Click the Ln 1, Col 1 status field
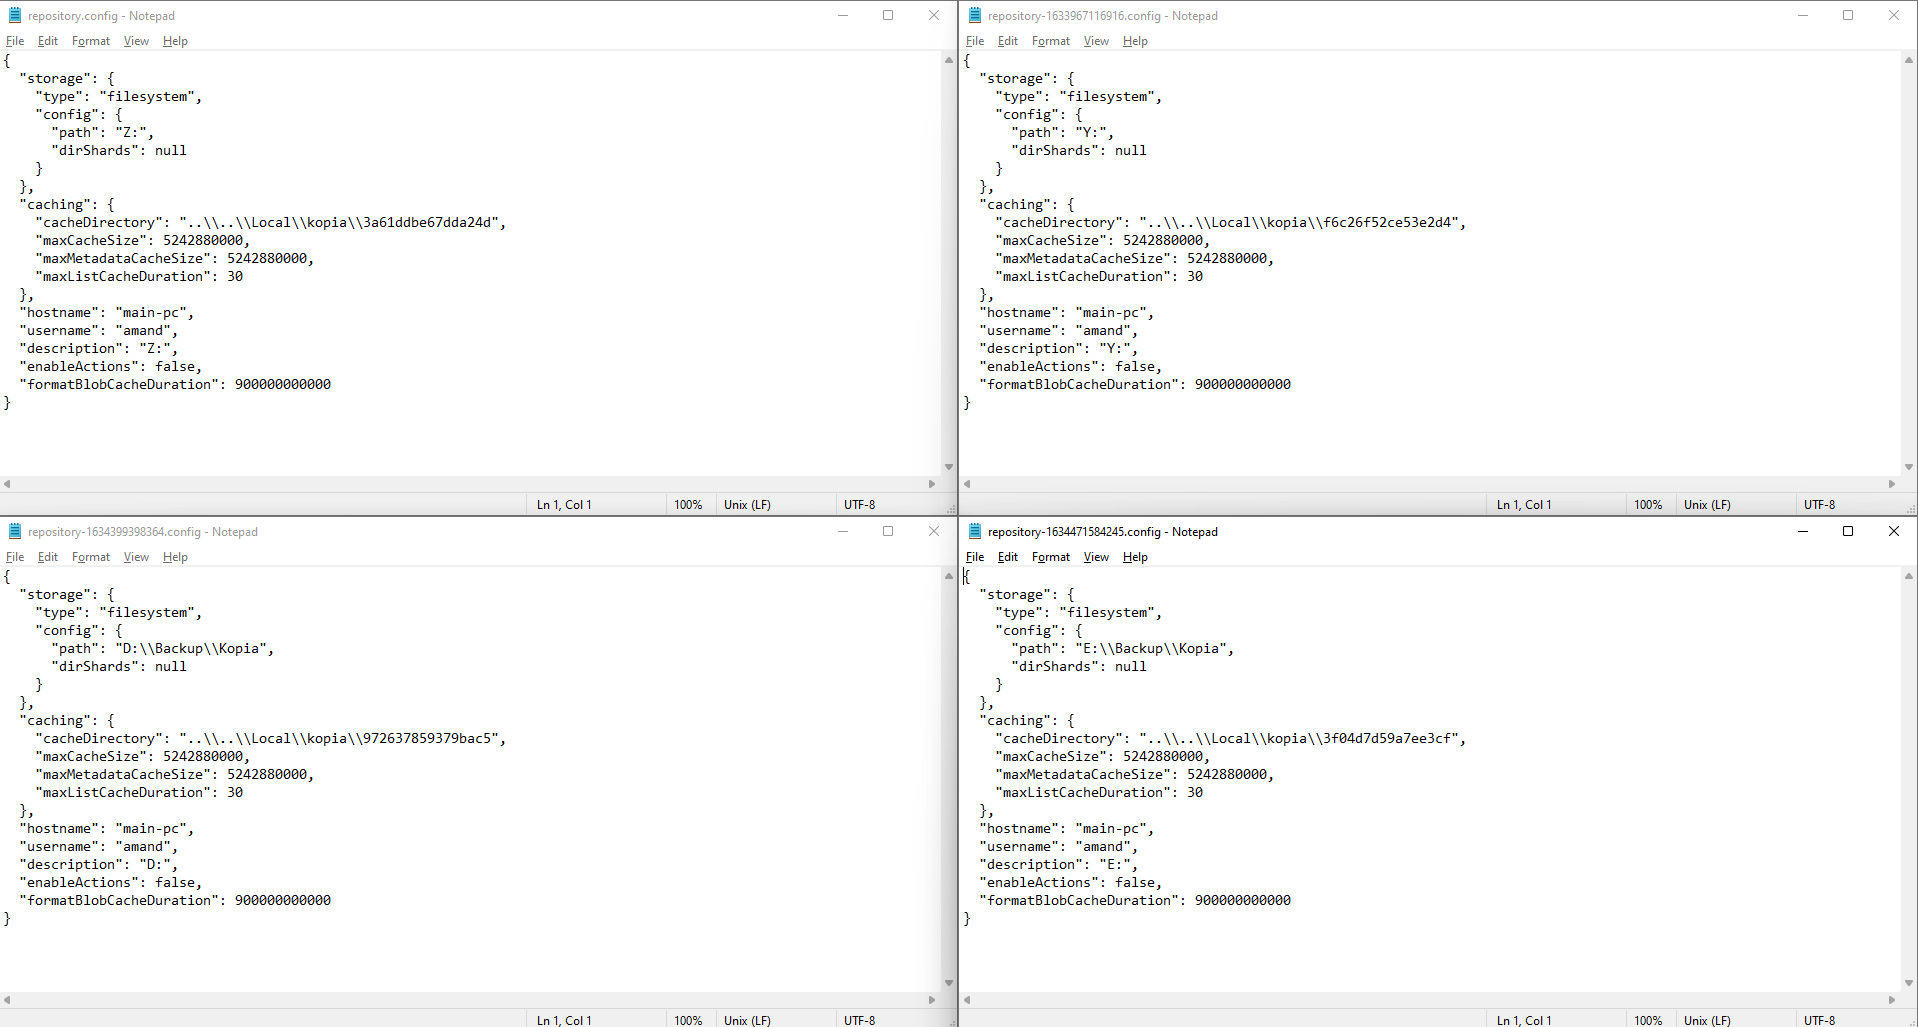This screenshot has width=1918, height=1027. point(563,504)
